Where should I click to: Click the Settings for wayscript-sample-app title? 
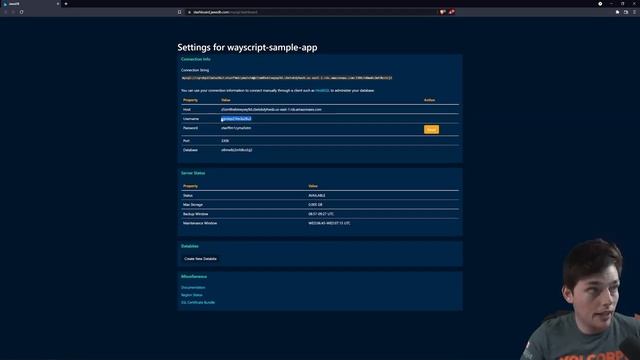[247, 47]
